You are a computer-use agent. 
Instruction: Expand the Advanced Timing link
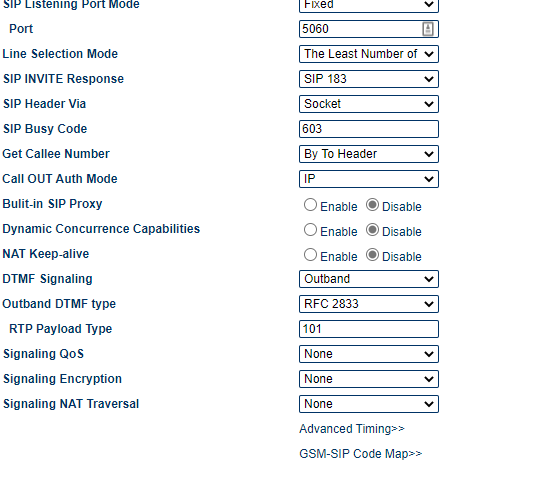[352, 429]
